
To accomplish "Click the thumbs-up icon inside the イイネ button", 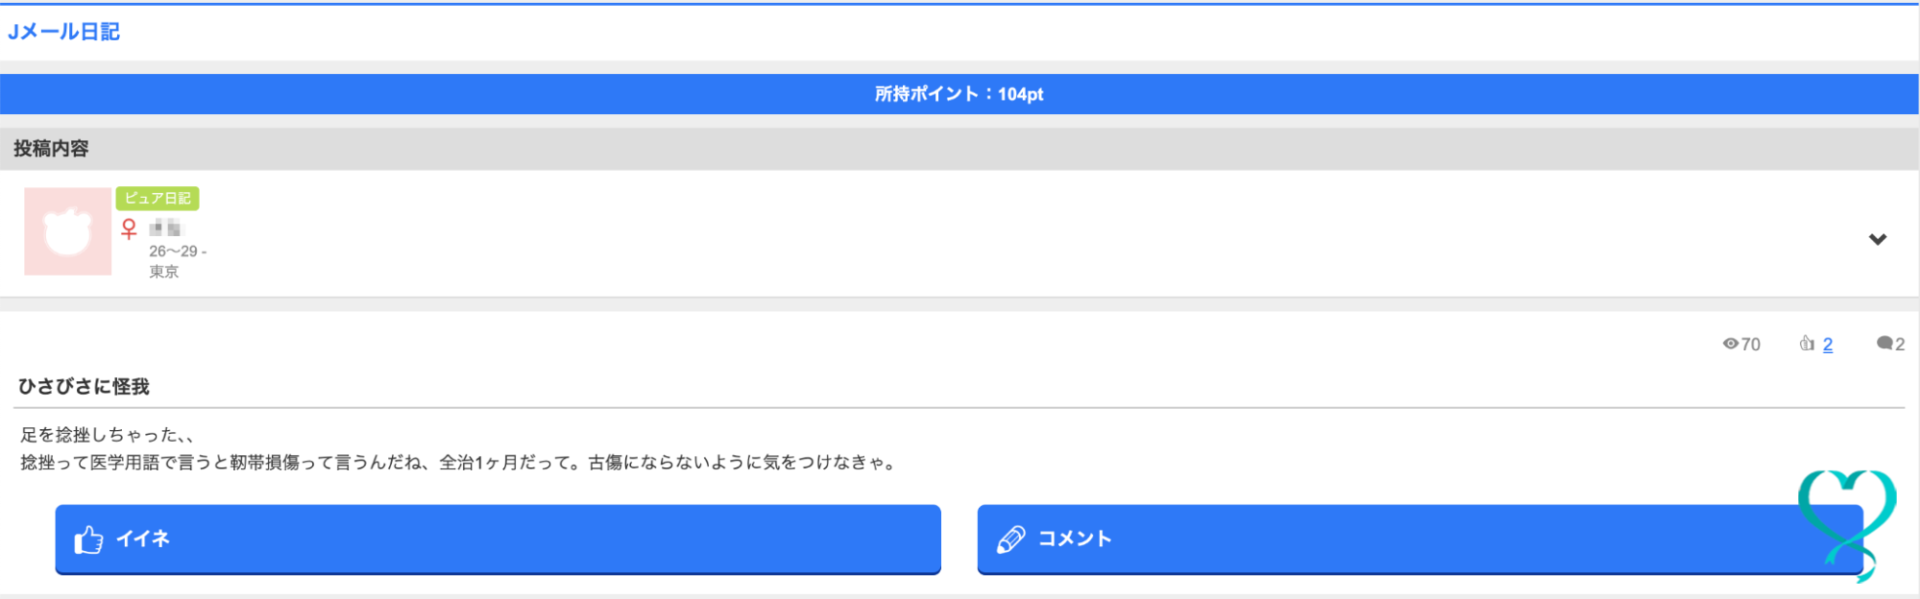I will click(91, 539).
